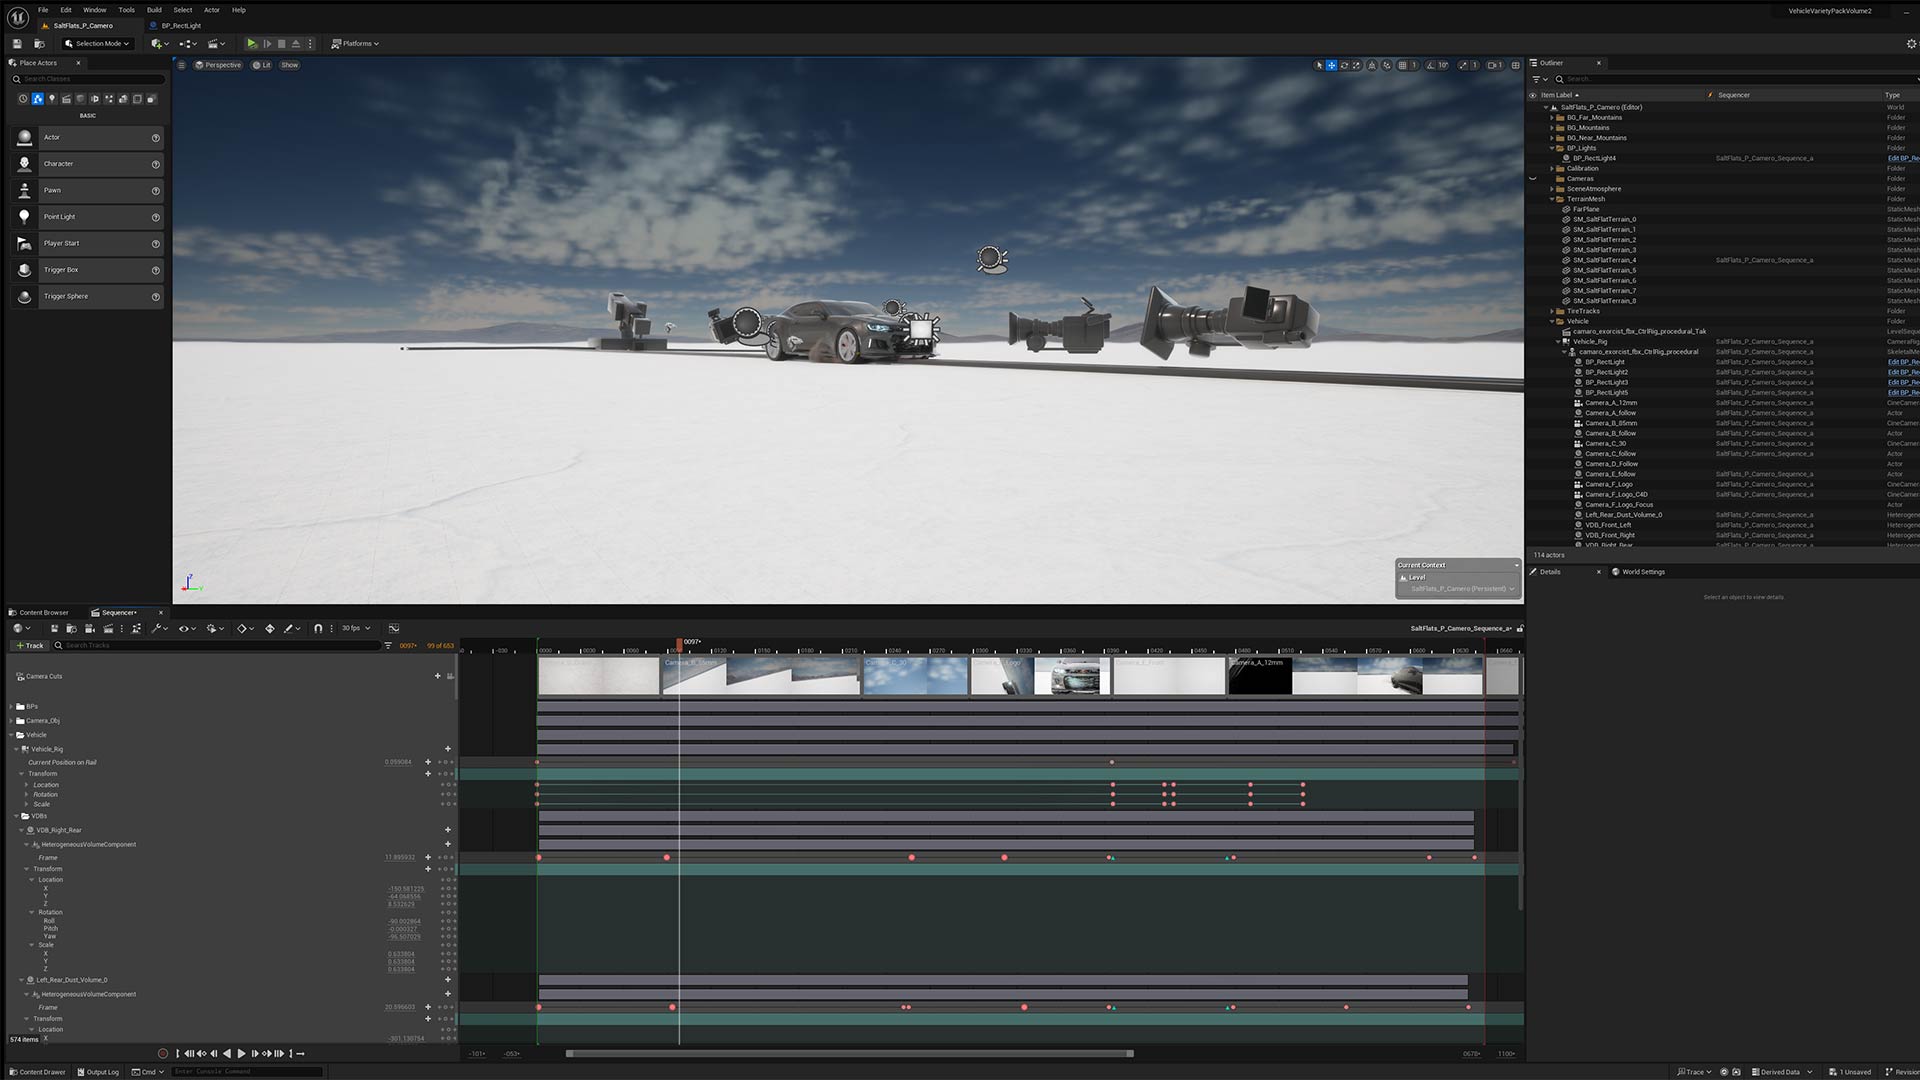Viewport: 1920px width, 1080px height.
Task: Click Save Current Level icon in main toolbar
Action: [17, 44]
